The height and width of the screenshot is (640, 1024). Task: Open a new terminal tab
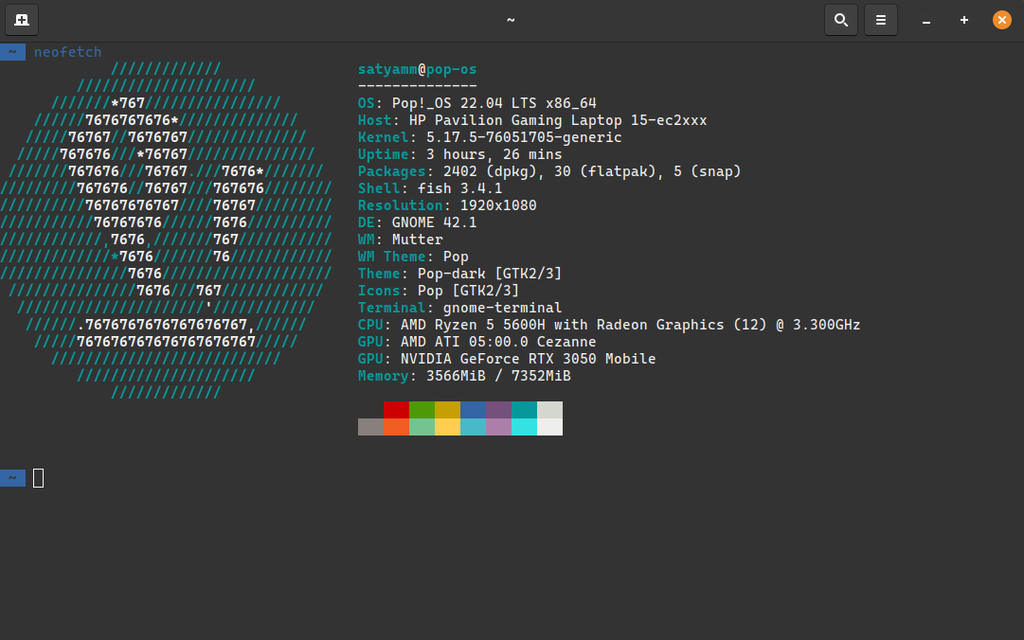(x=22, y=20)
